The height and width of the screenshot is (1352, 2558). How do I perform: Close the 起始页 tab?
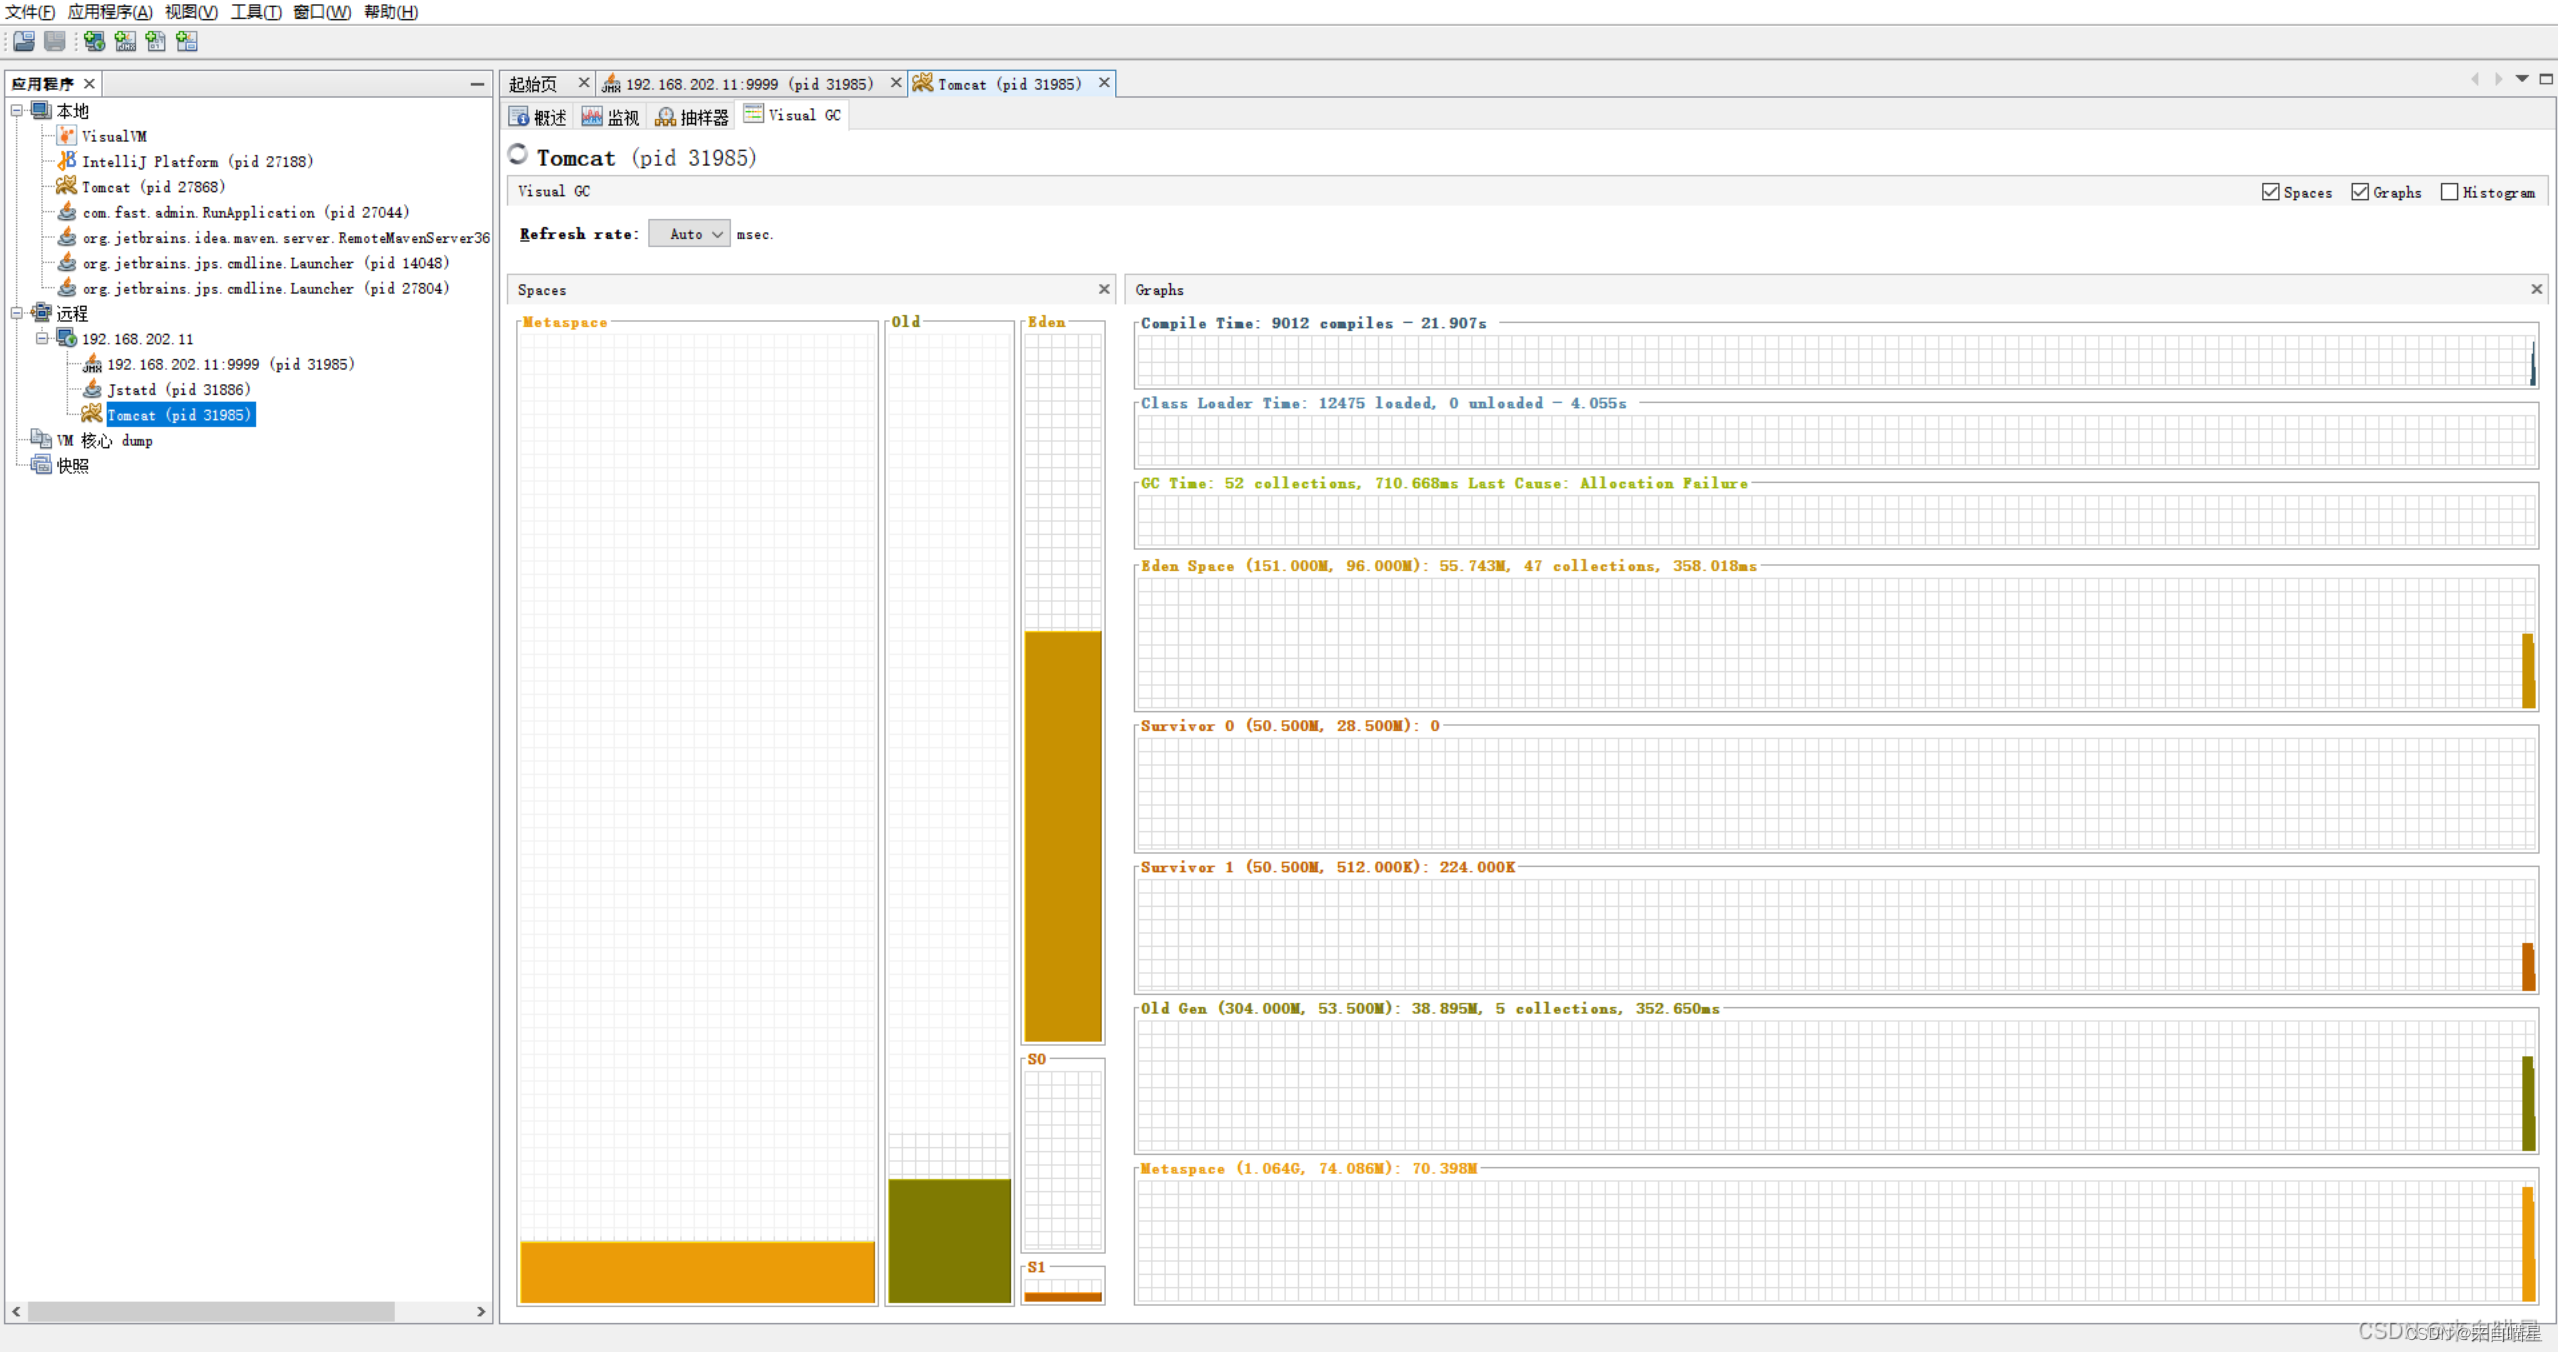click(584, 83)
